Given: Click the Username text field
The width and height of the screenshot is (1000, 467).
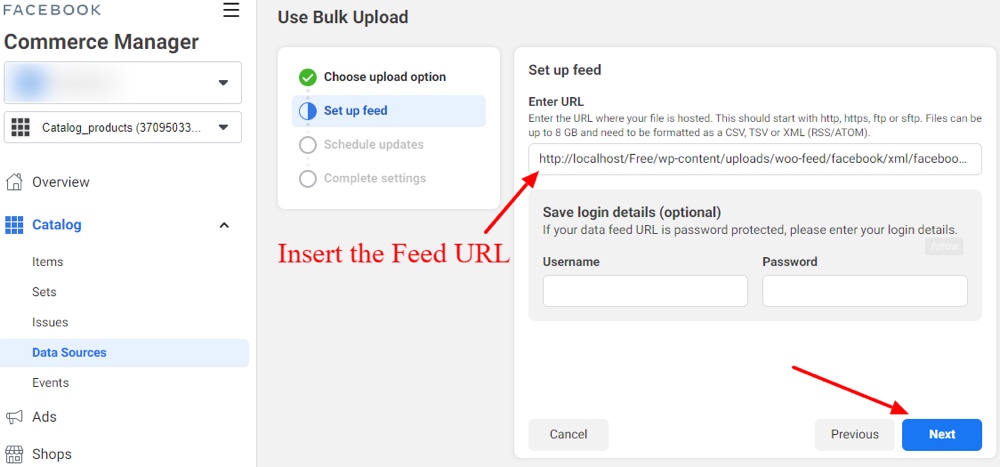Looking at the screenshot, I should (x=645, y=291).
